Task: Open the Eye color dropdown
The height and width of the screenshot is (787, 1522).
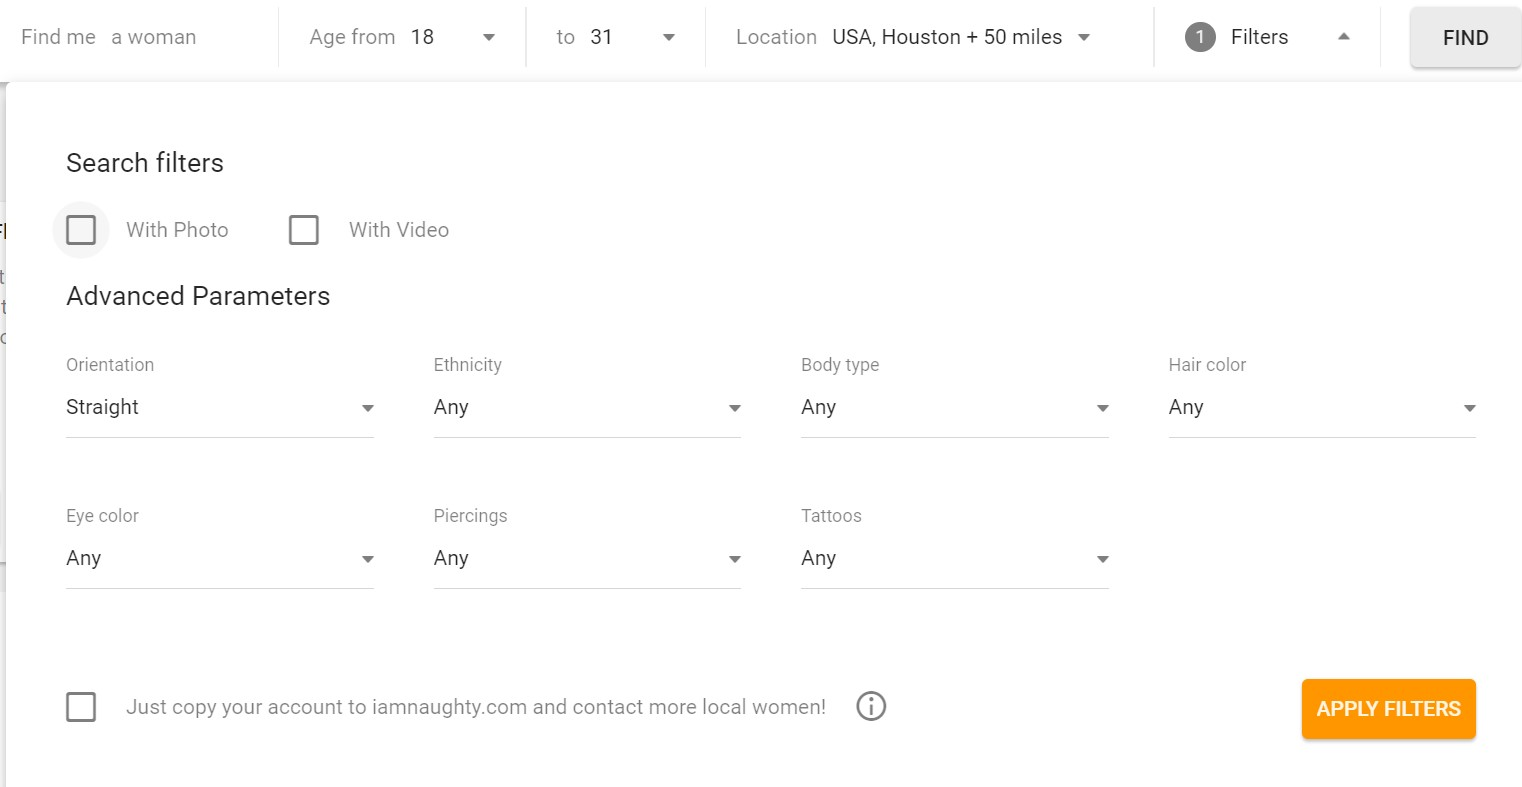Action: pyautogui.click(x=220, y=559)
